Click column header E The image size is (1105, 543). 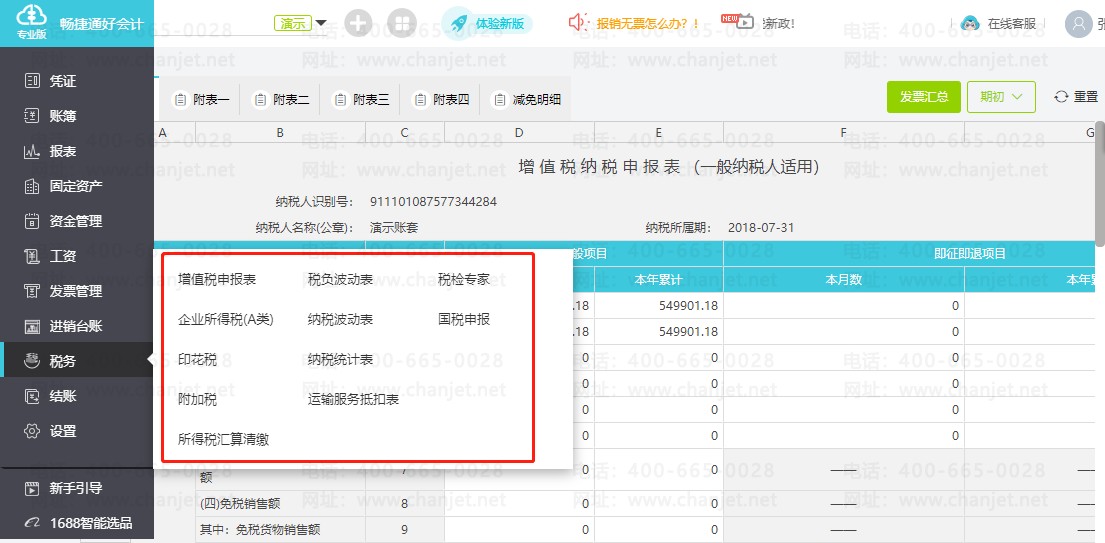(x=658, y=132)
